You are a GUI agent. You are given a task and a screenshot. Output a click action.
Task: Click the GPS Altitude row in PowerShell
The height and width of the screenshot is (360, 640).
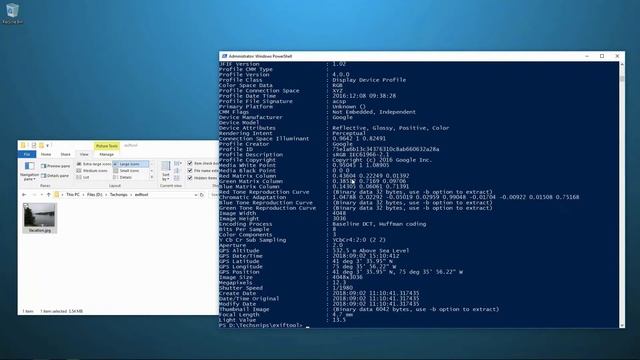[x=314, y=251]
